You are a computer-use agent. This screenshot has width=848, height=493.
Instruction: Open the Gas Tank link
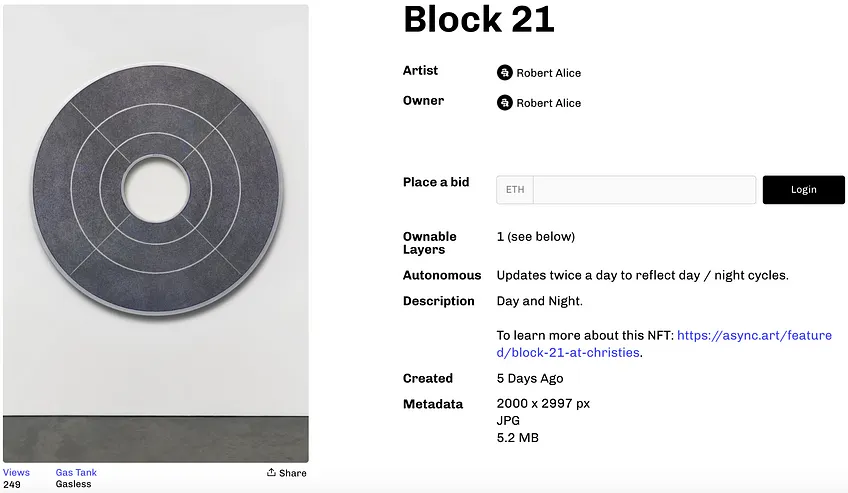pos(76,472)
